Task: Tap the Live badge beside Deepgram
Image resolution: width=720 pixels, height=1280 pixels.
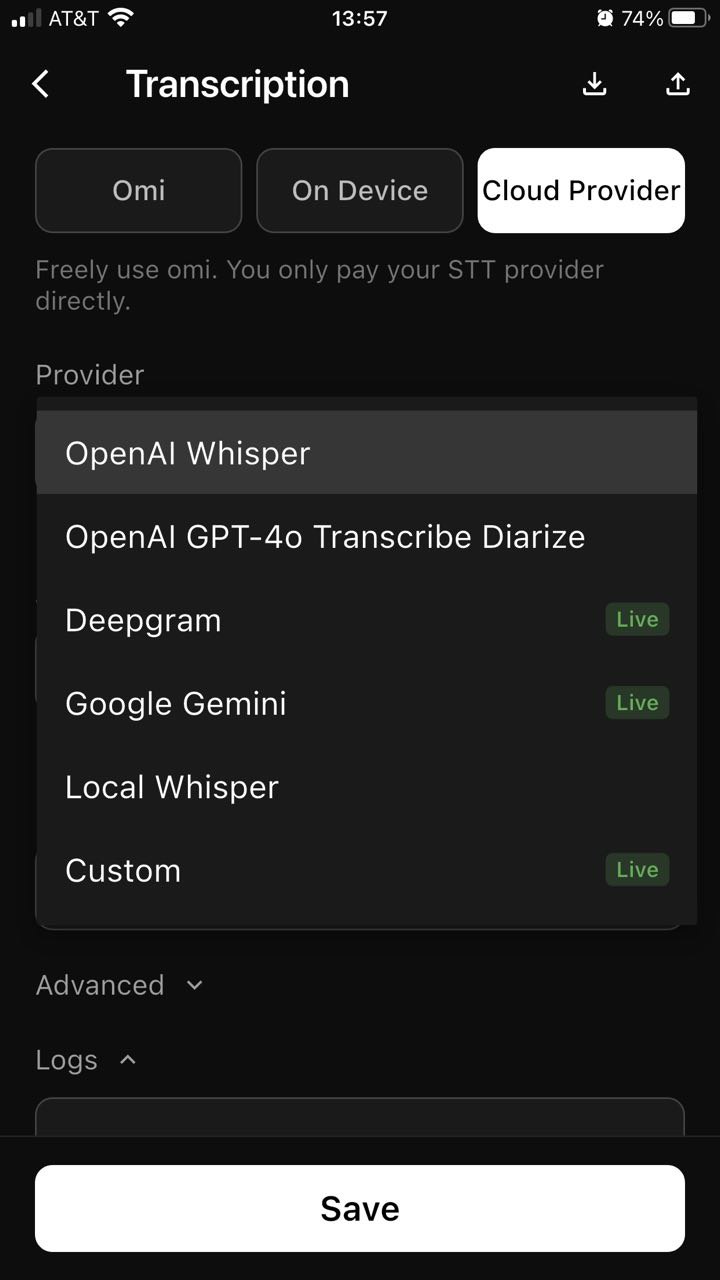Action: click(x=637, y=620)
